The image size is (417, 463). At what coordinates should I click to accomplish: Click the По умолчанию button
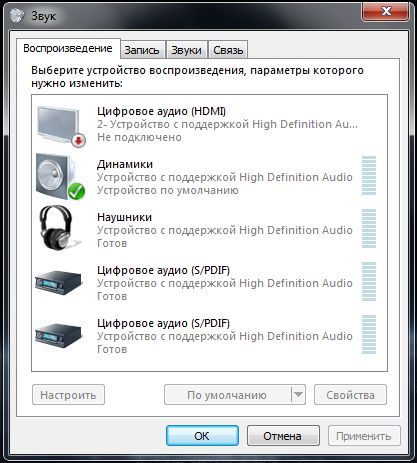point(228,395)
